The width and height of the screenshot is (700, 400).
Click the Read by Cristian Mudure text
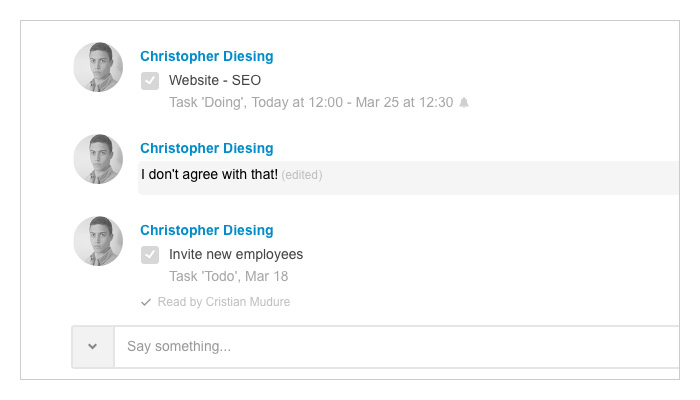tap(224, 302)
